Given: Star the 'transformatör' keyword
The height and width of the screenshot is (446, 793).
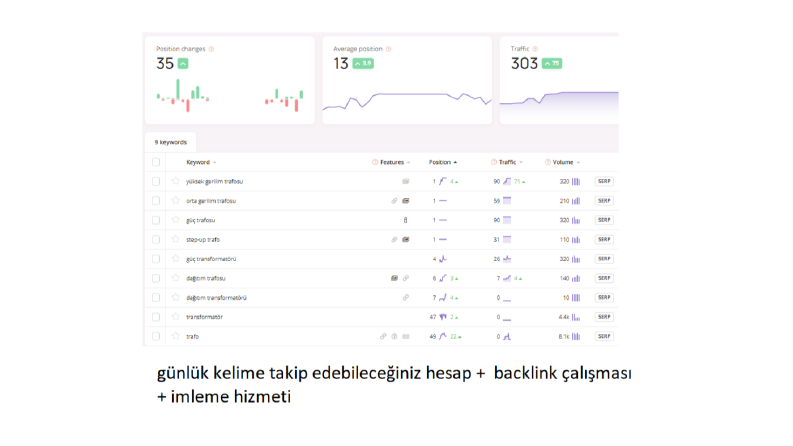Looking at the screenshot, I should [175, 317].
